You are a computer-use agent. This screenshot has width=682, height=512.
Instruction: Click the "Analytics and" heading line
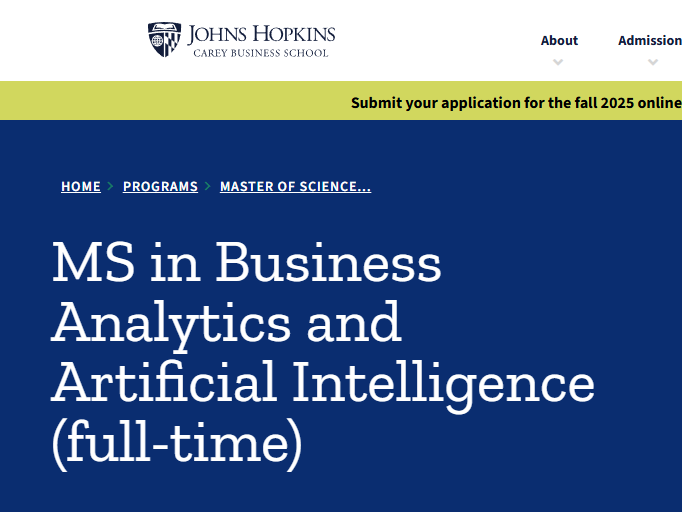pos(227,324)
